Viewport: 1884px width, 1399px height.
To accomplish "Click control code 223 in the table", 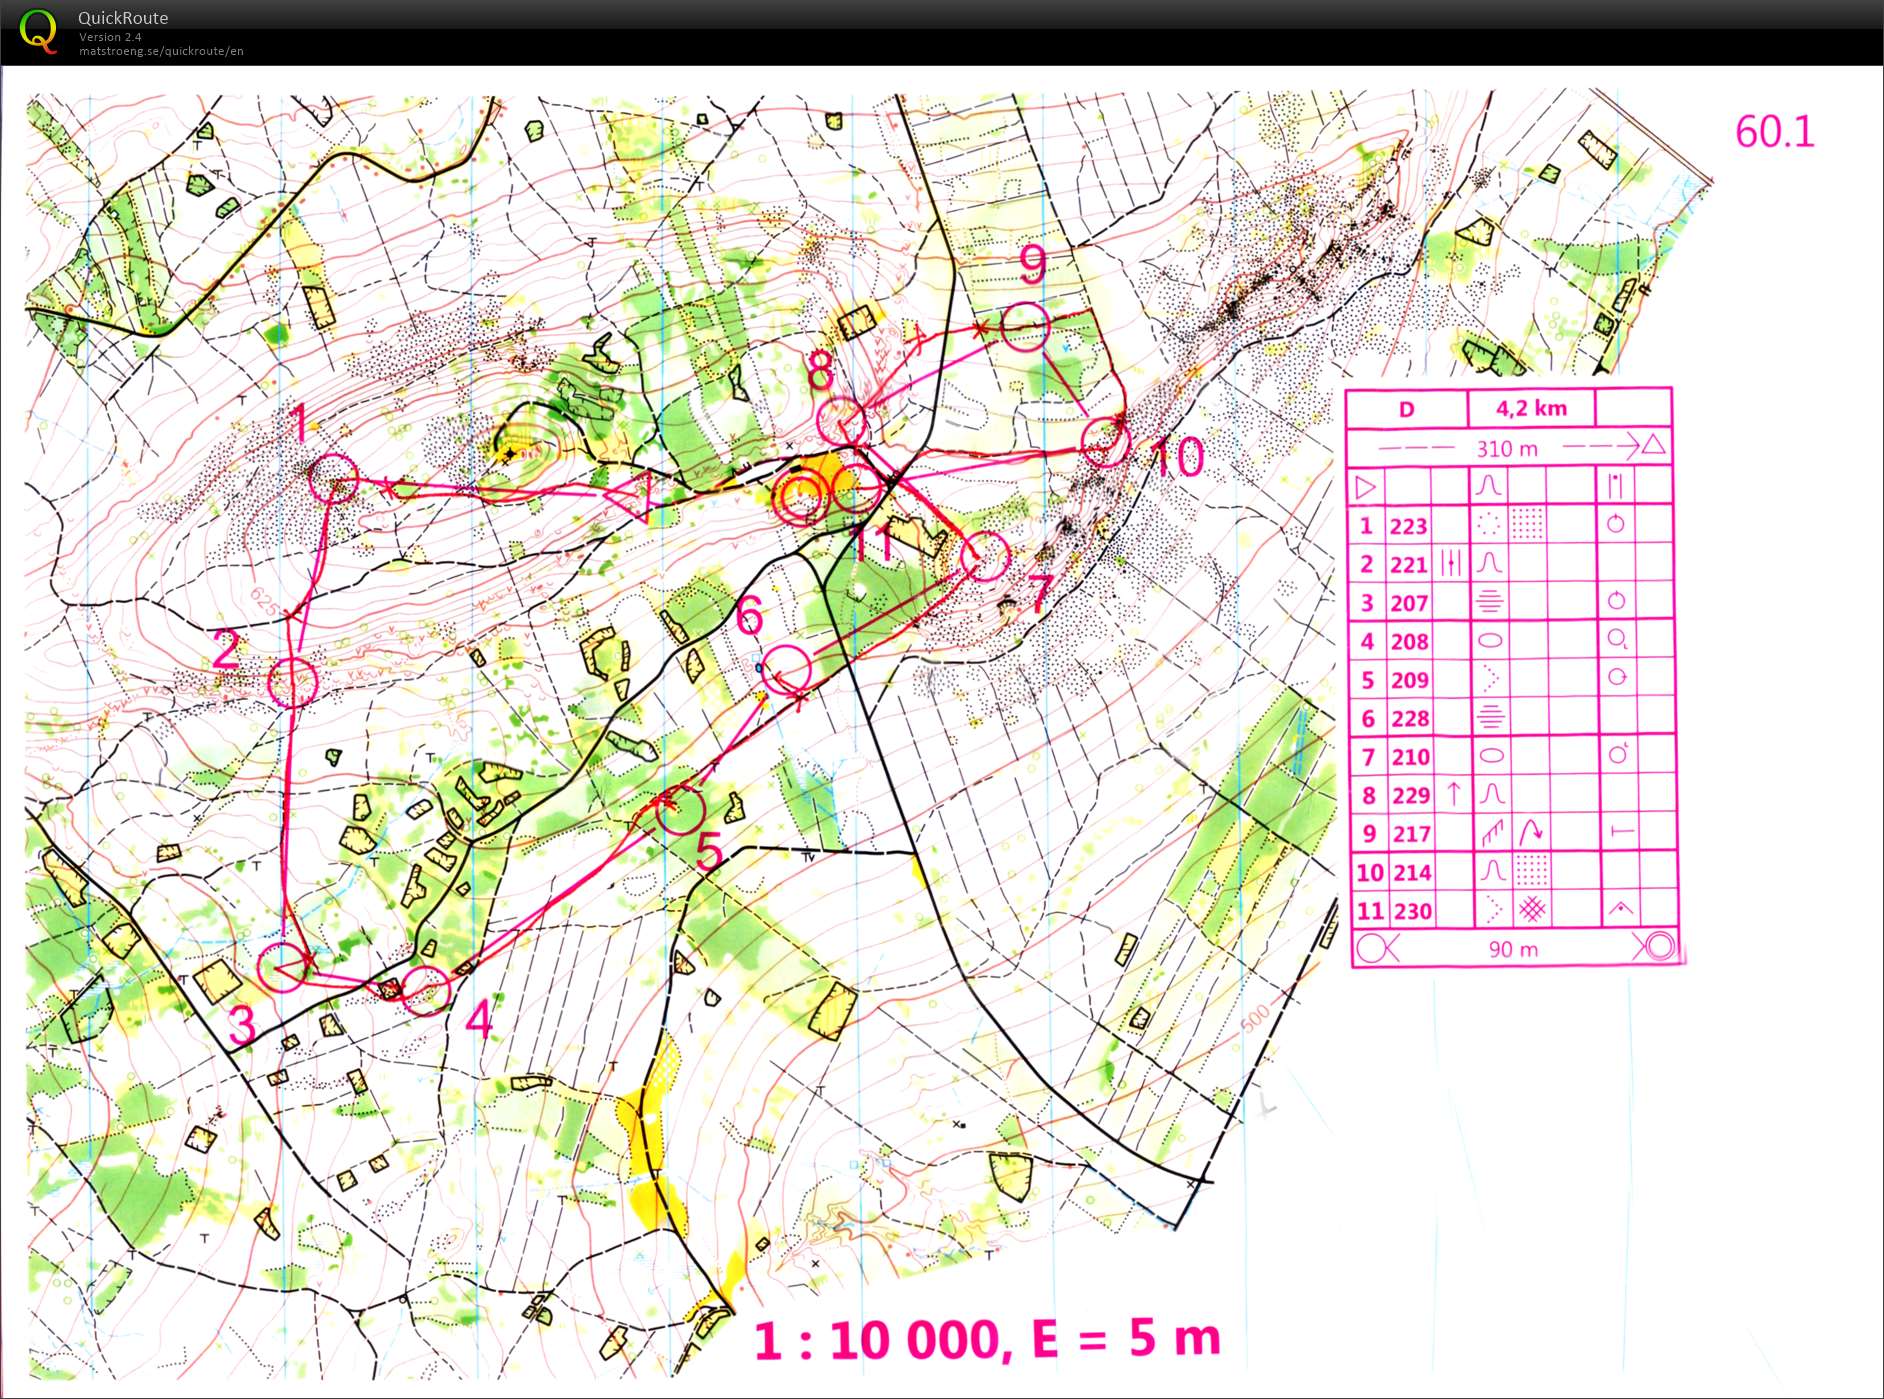I will coord(1408,526).
